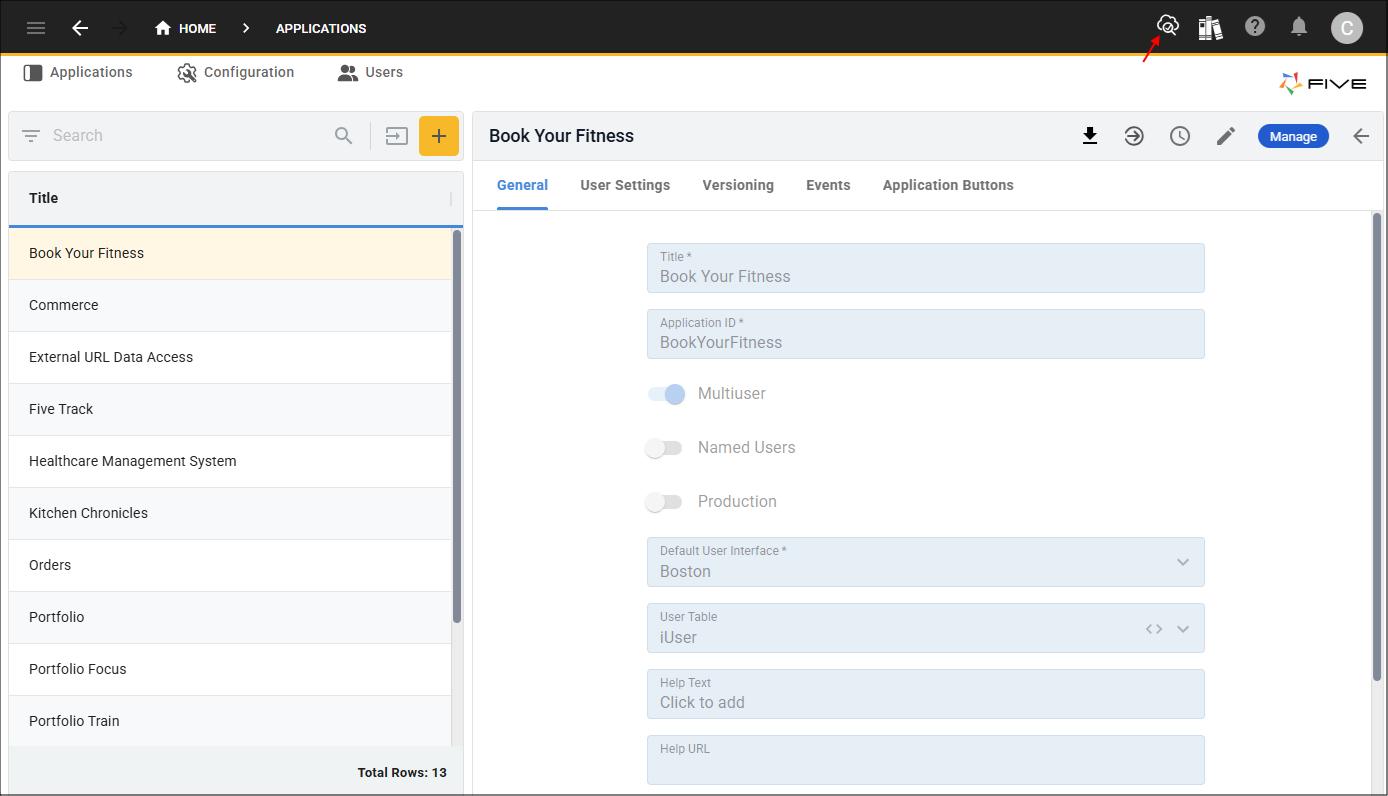Open the Application Buttons tab
This screenshot has height=796, width=1388.
click(948, 185)
